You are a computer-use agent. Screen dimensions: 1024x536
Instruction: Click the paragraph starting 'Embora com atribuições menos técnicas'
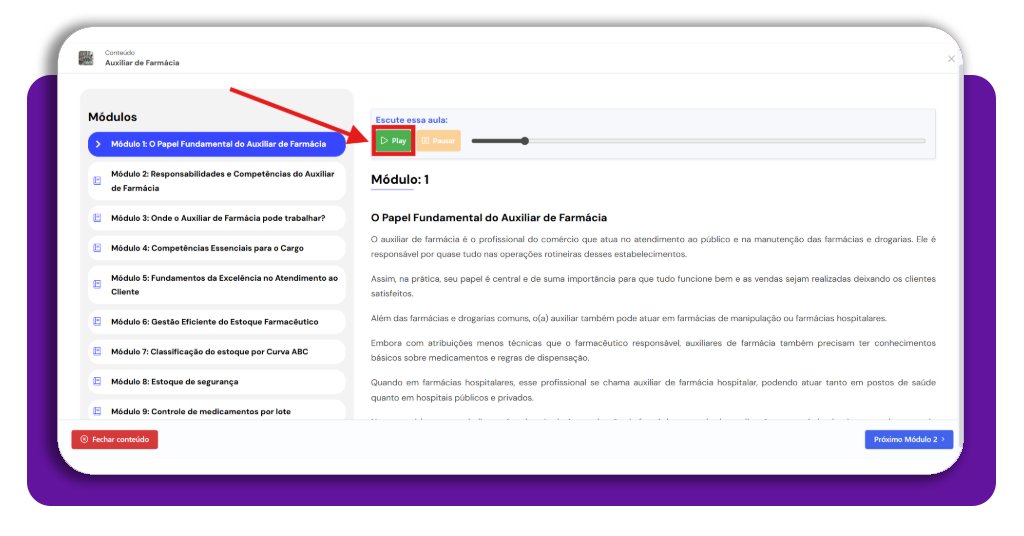[653, 351]
